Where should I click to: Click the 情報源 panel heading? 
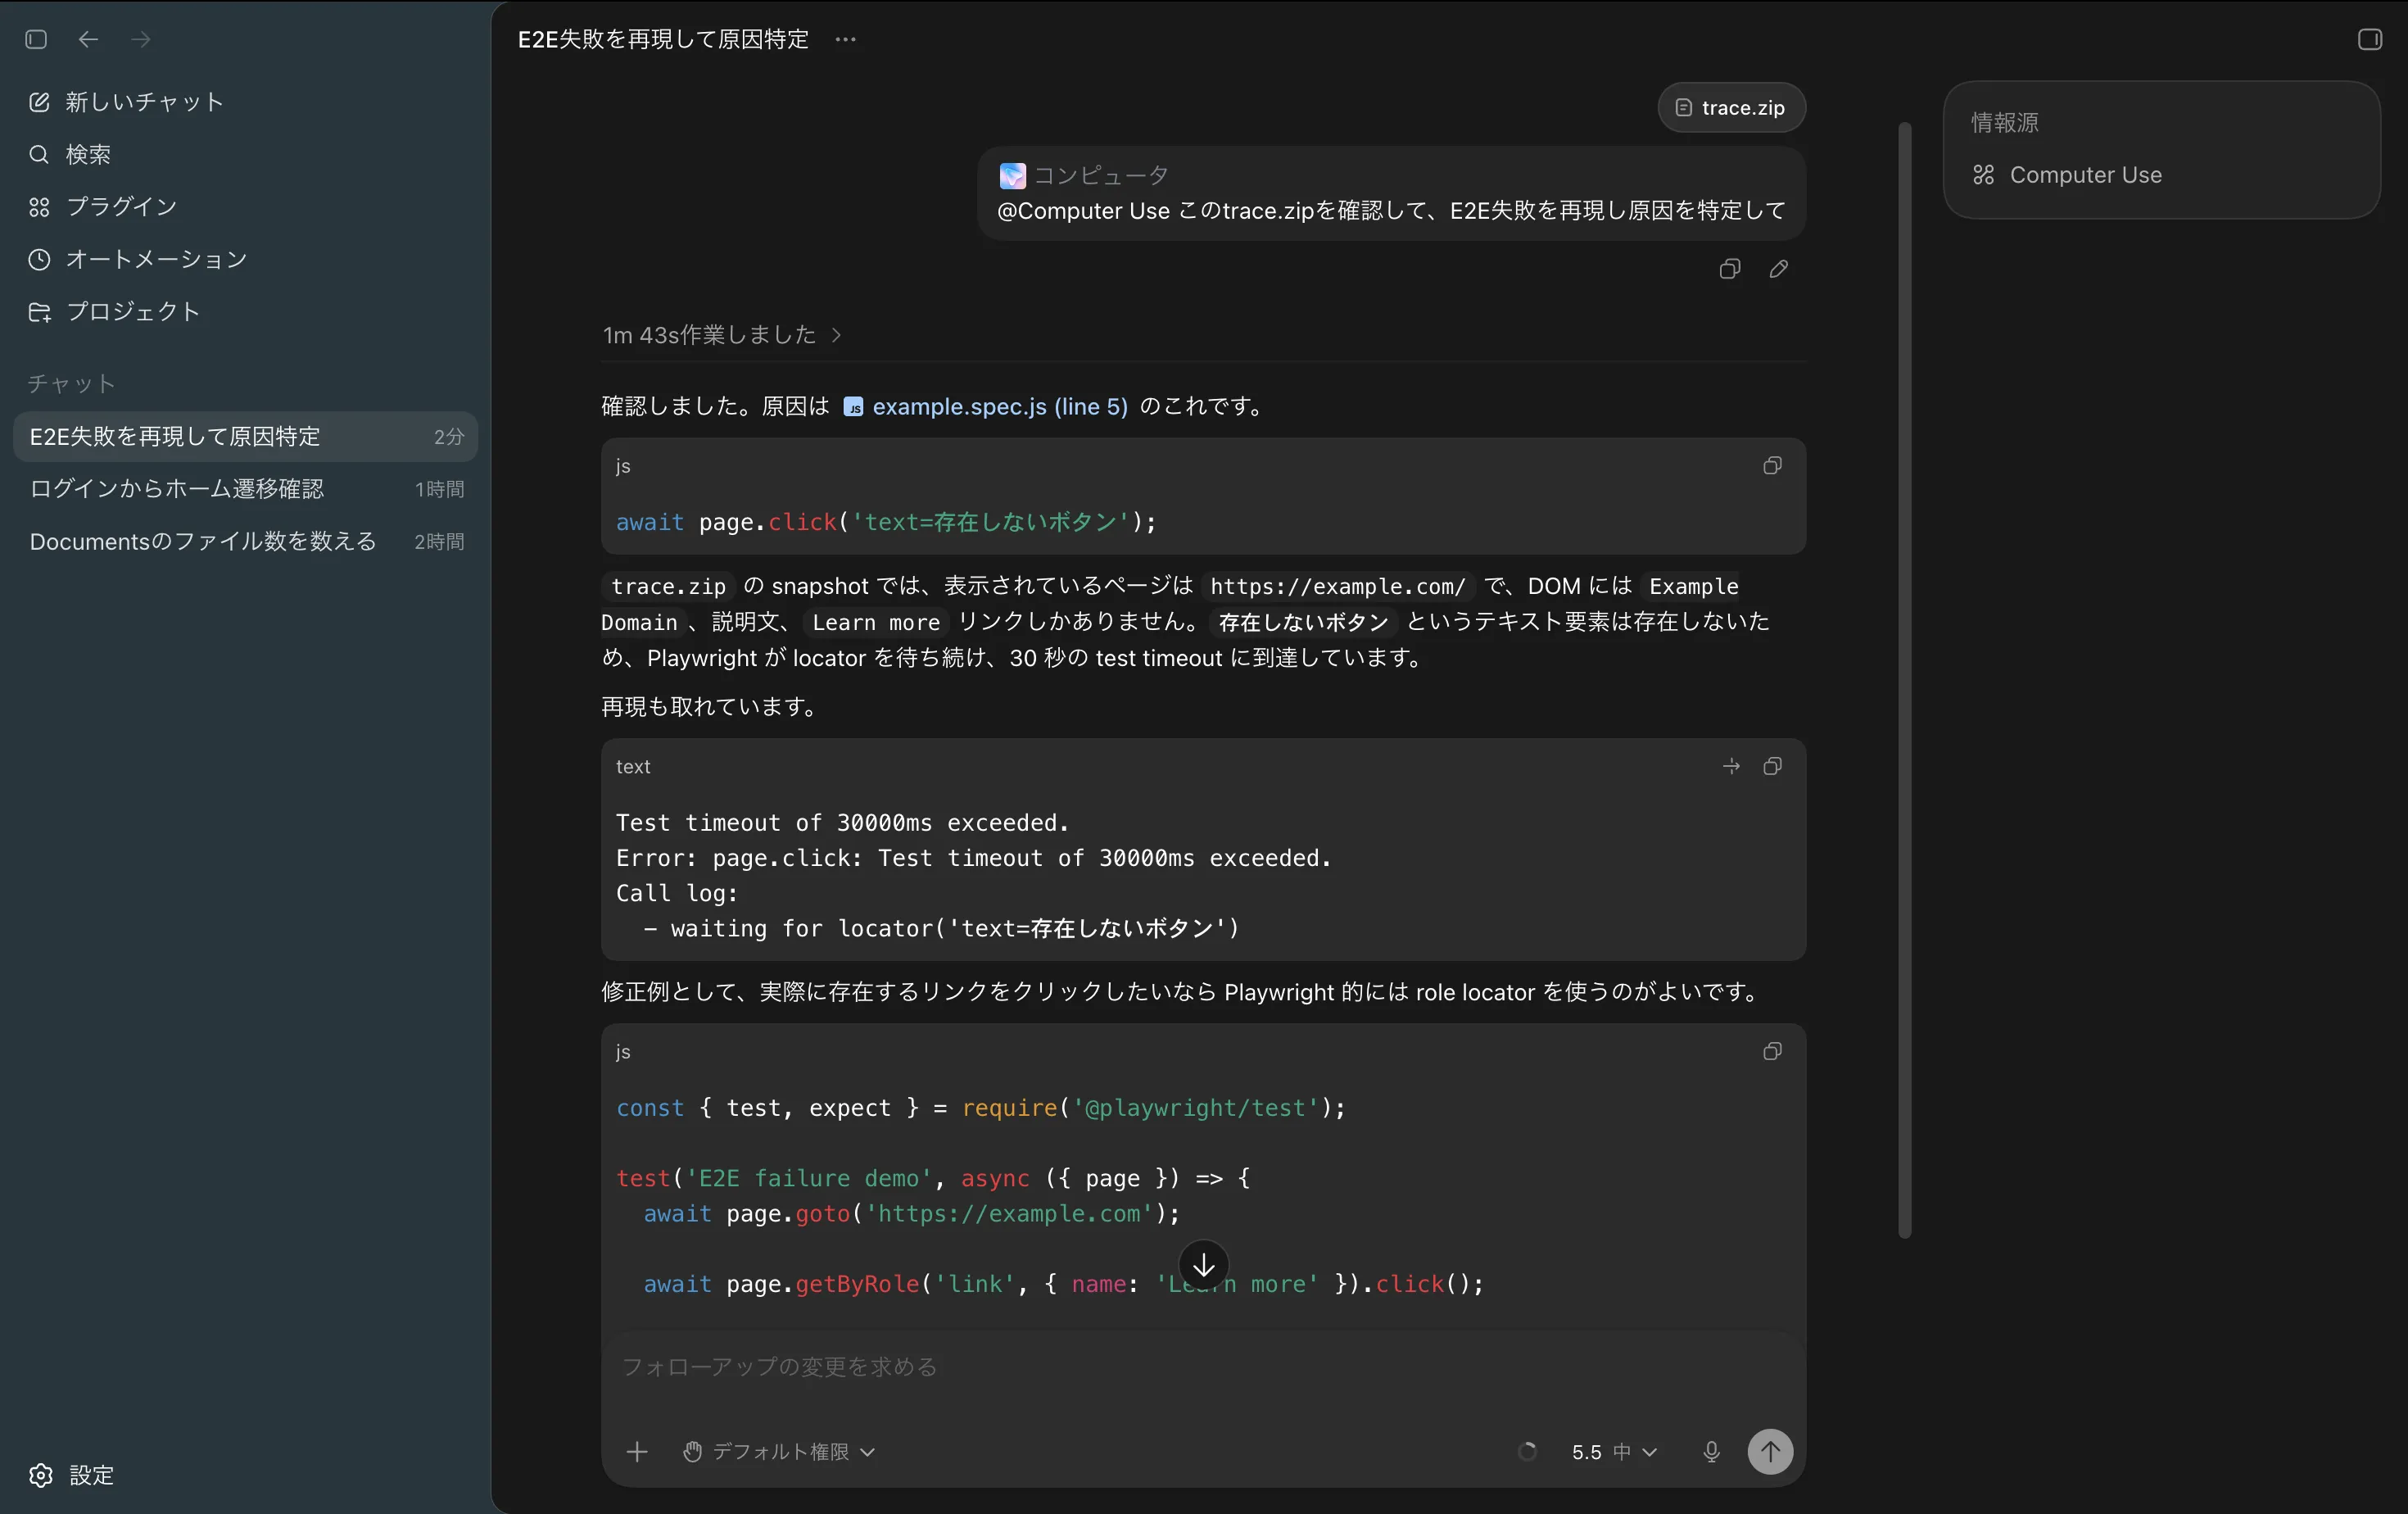[x=2004, y=122]
